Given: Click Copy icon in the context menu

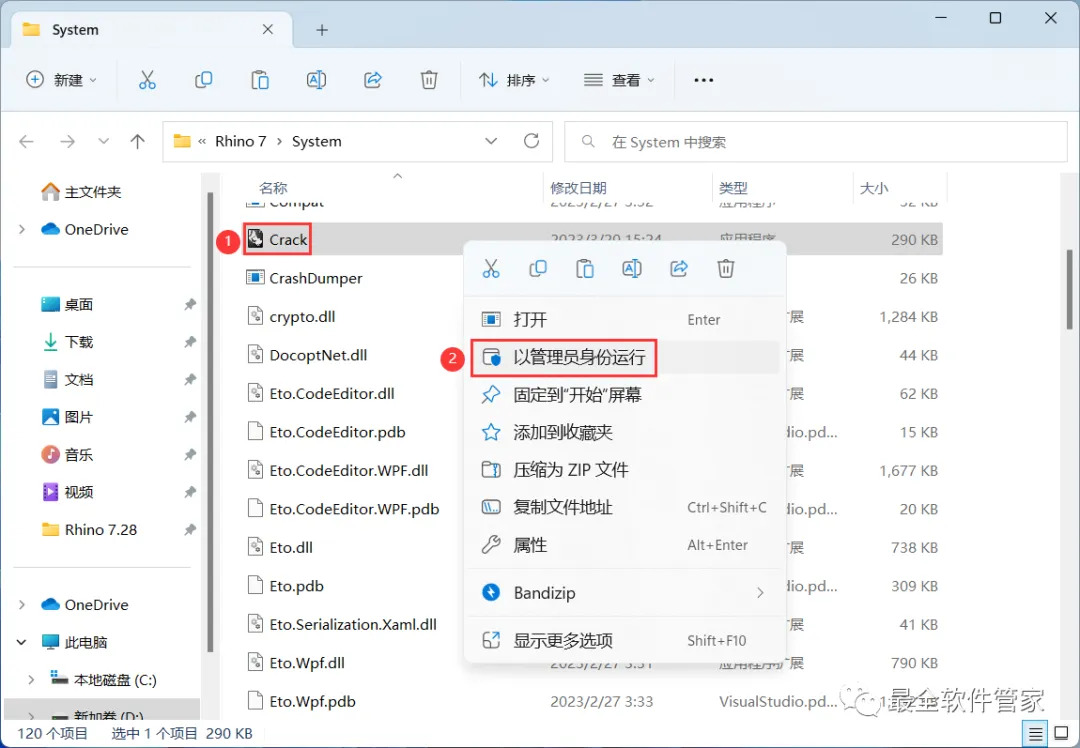Looking at the screenshot, I should tap(538, 268).
